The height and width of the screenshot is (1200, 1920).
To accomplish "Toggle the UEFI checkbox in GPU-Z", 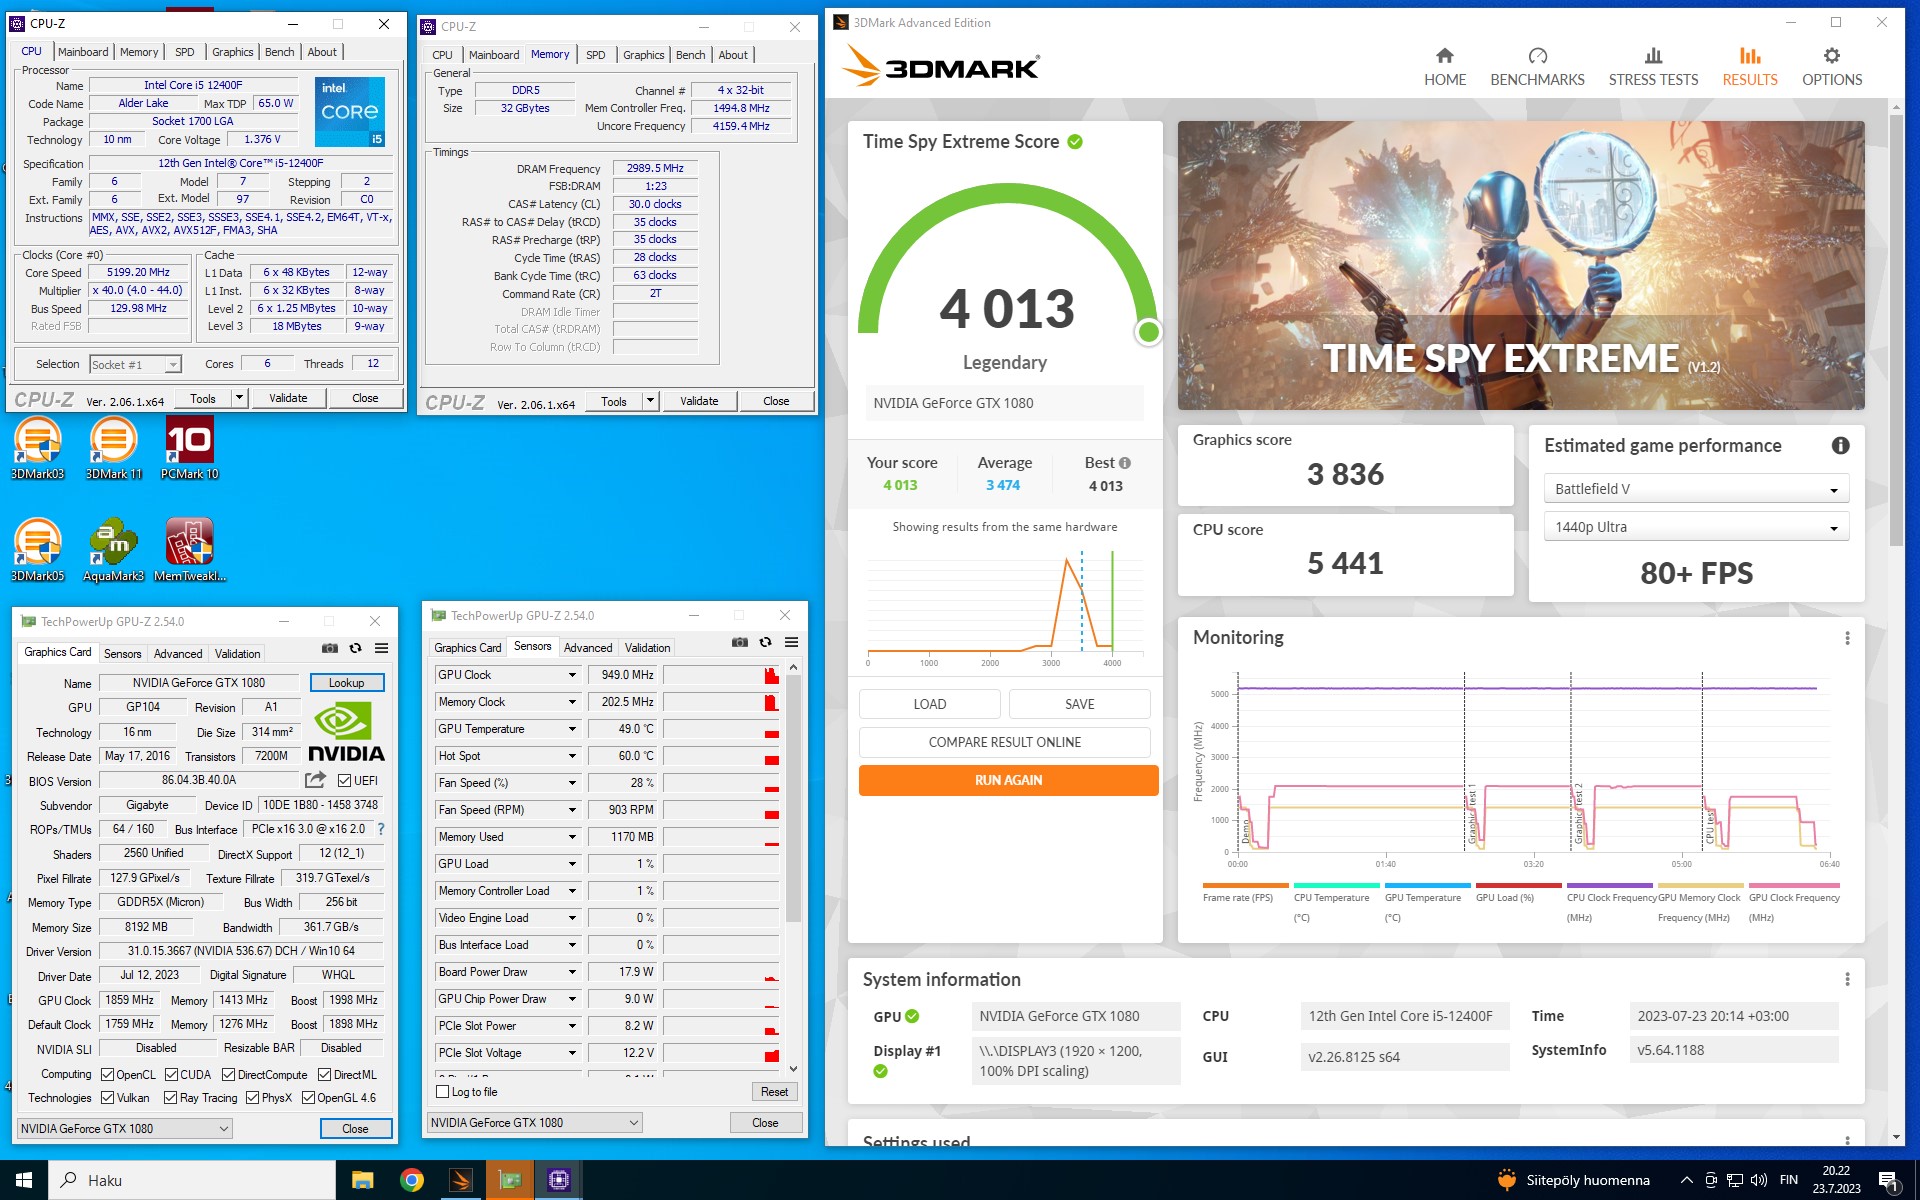I will tap(344, 780).
